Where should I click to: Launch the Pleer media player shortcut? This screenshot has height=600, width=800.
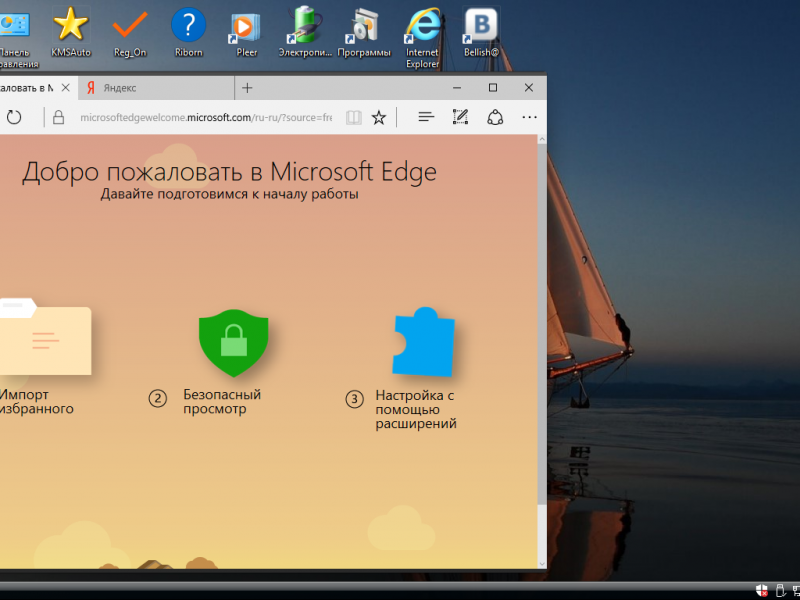pyautogui.click(x=246, y=31)
